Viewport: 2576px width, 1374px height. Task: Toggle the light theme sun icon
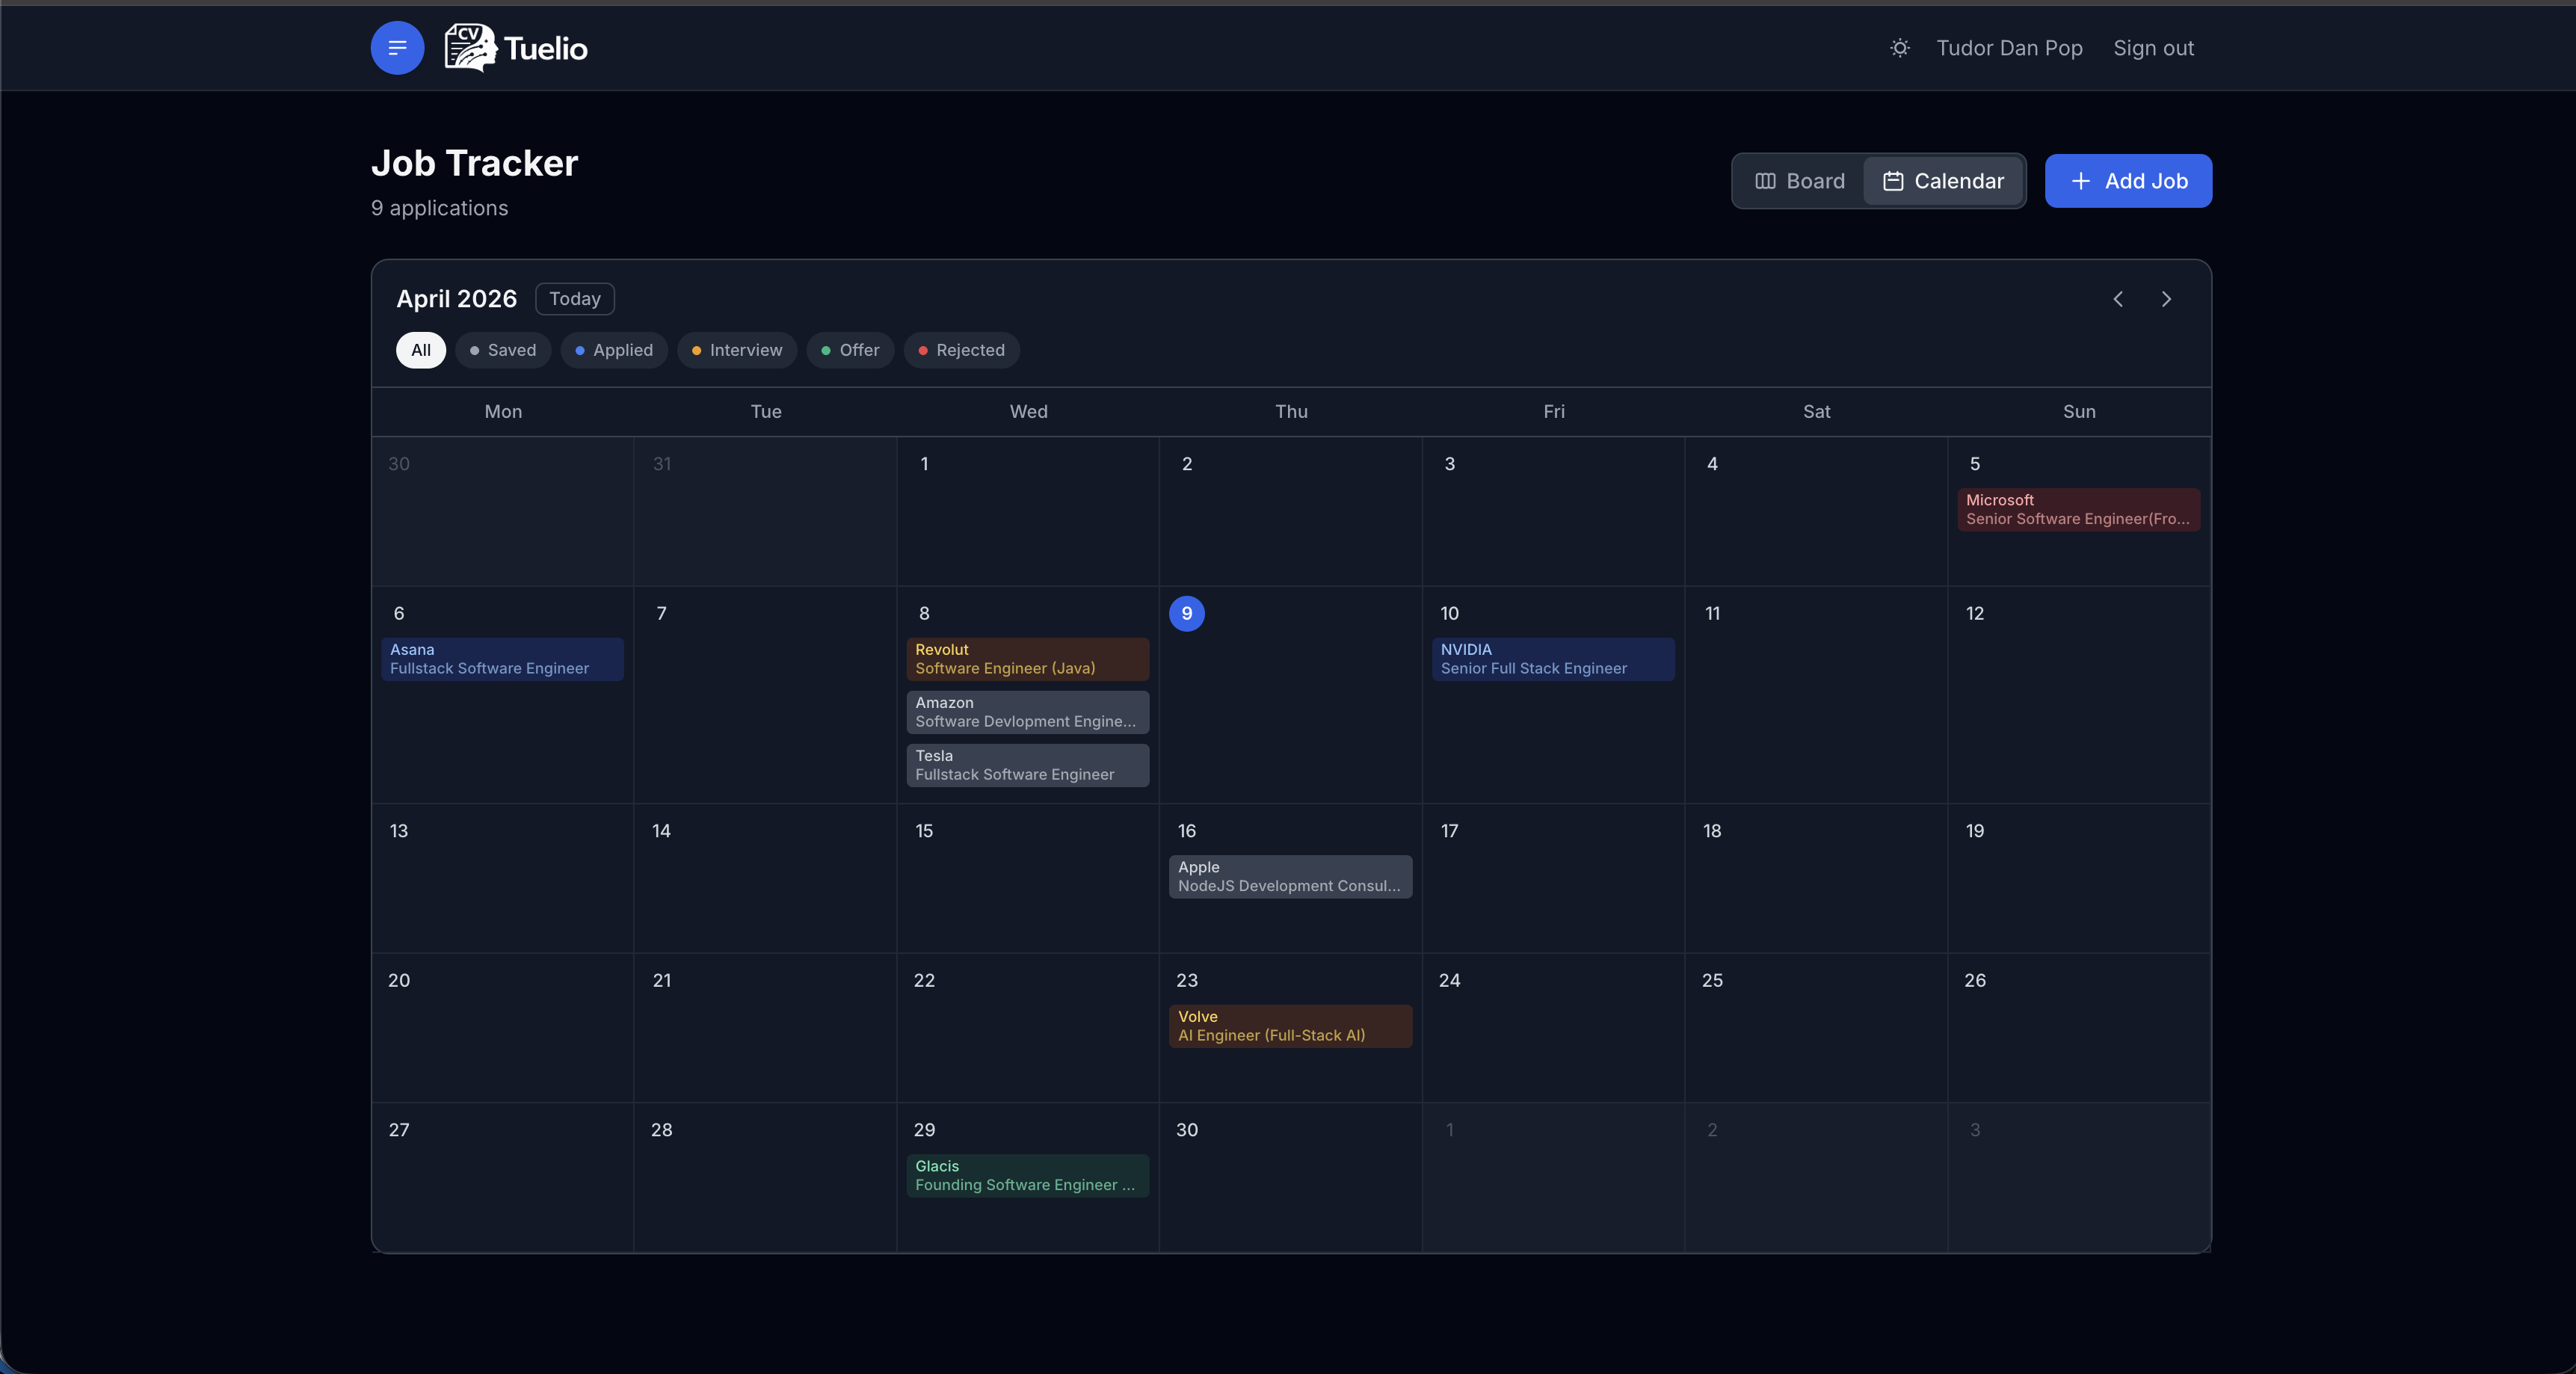point(1900,48)
